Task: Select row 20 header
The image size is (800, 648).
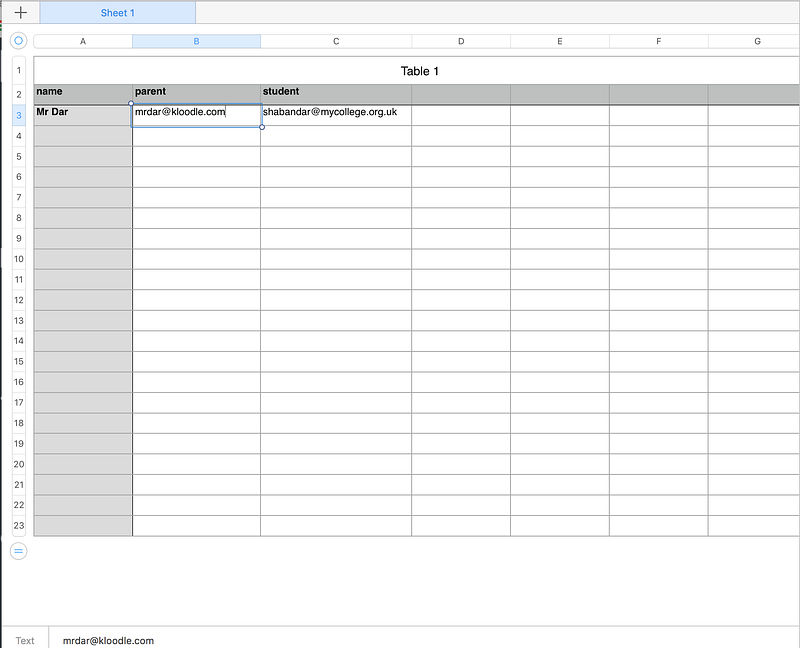Action: tap(19, 464)
